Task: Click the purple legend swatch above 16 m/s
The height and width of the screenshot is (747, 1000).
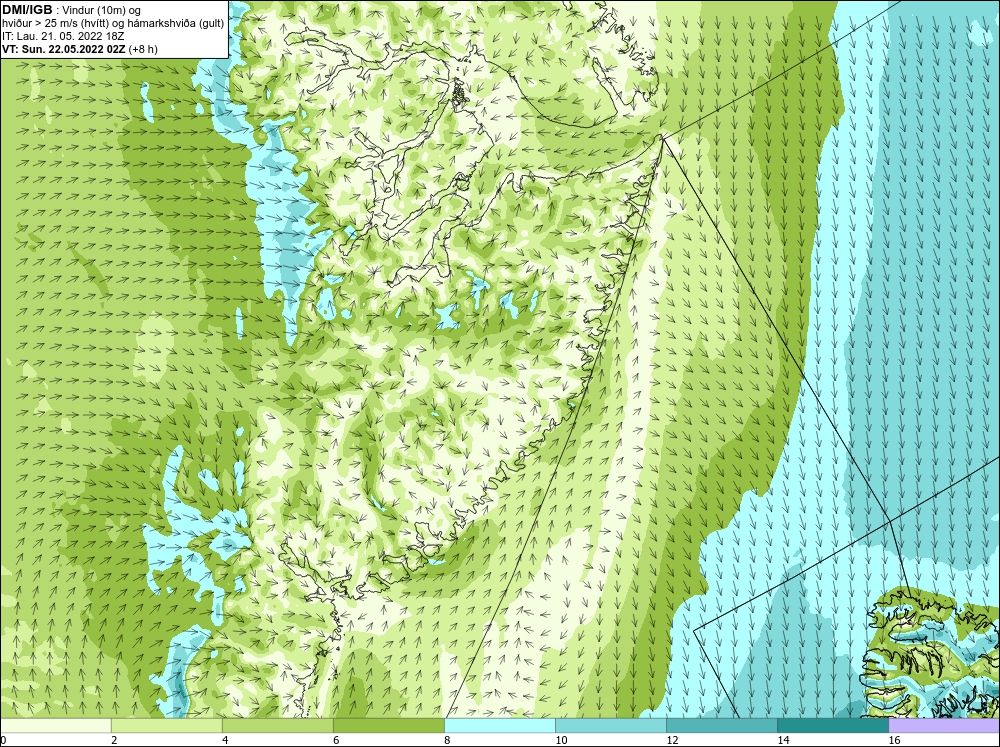Action: click(944, 726)
